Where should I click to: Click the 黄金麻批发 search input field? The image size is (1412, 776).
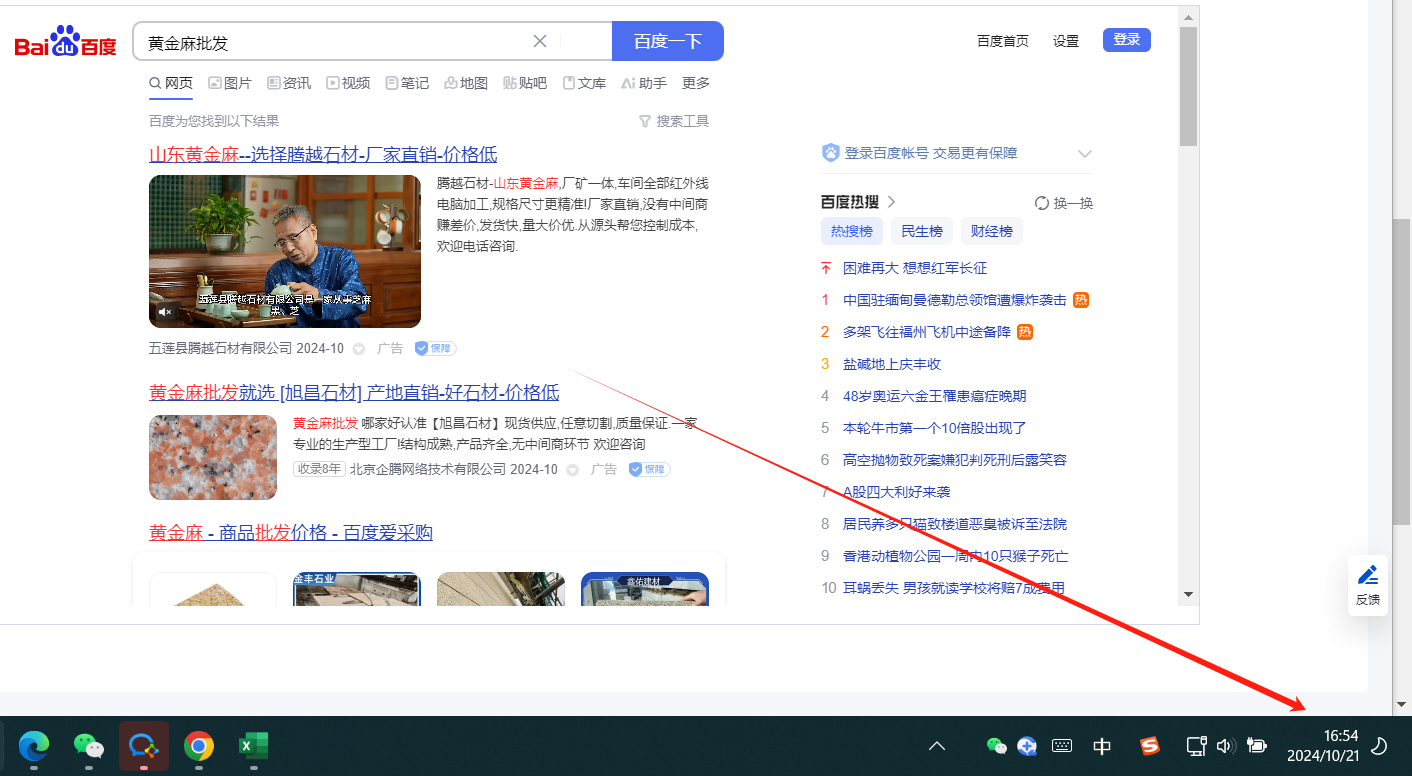coord(330,42)
